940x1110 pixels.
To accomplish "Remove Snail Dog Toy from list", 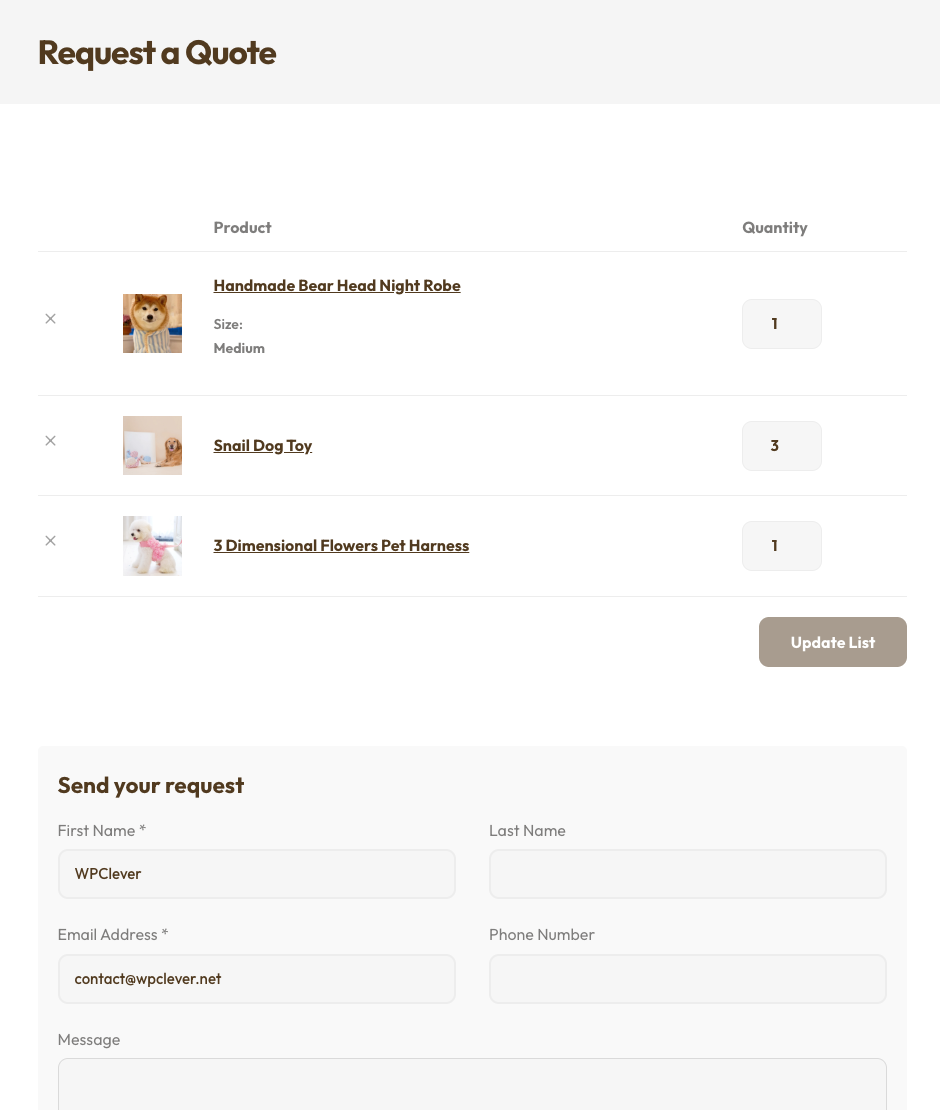I will (50, 441).
